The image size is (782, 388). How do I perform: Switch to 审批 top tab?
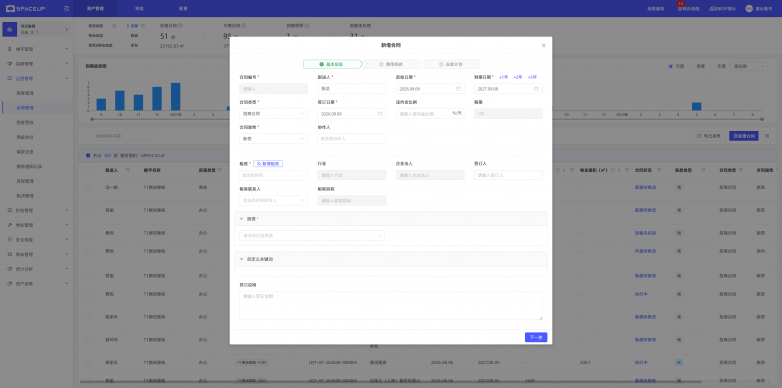(x=140, y=8)
